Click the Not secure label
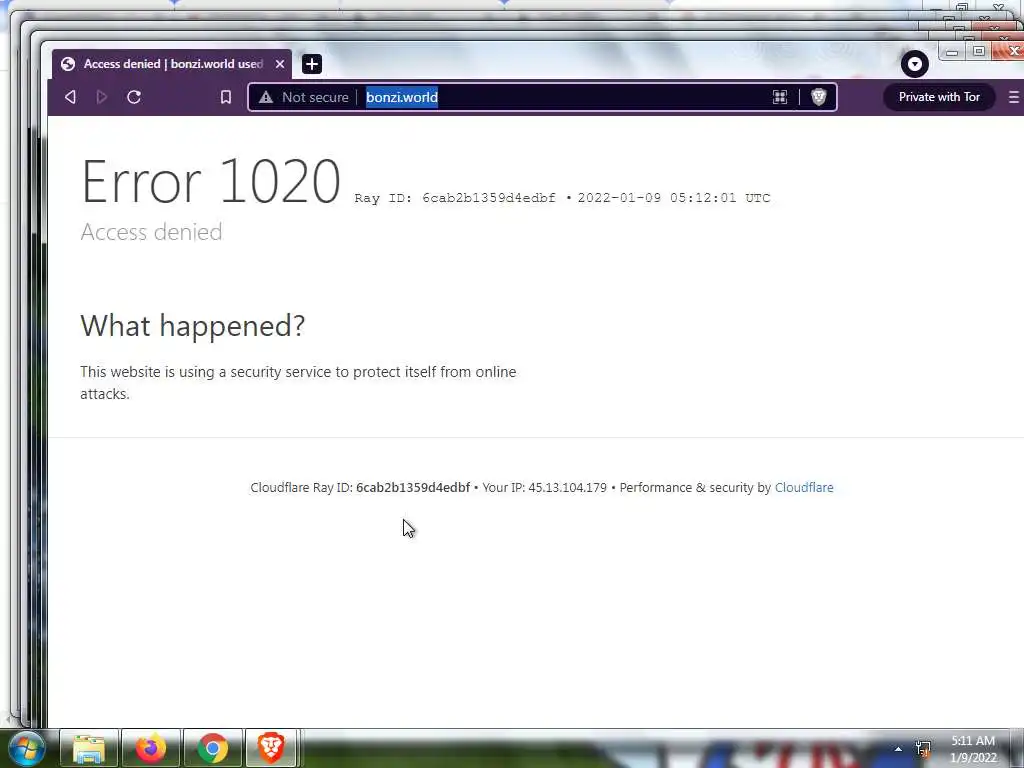 point(315,97)
